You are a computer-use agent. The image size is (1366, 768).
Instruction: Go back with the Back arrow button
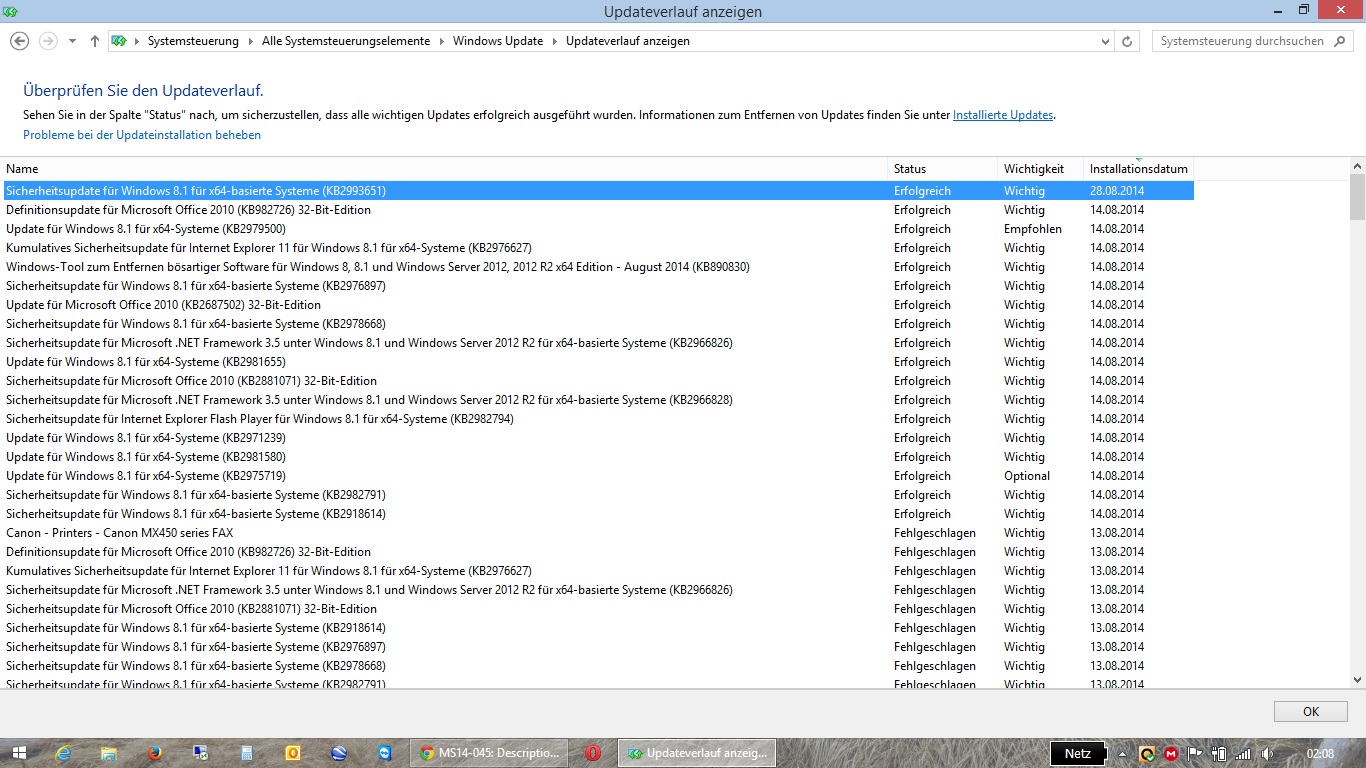coord(19,41)
